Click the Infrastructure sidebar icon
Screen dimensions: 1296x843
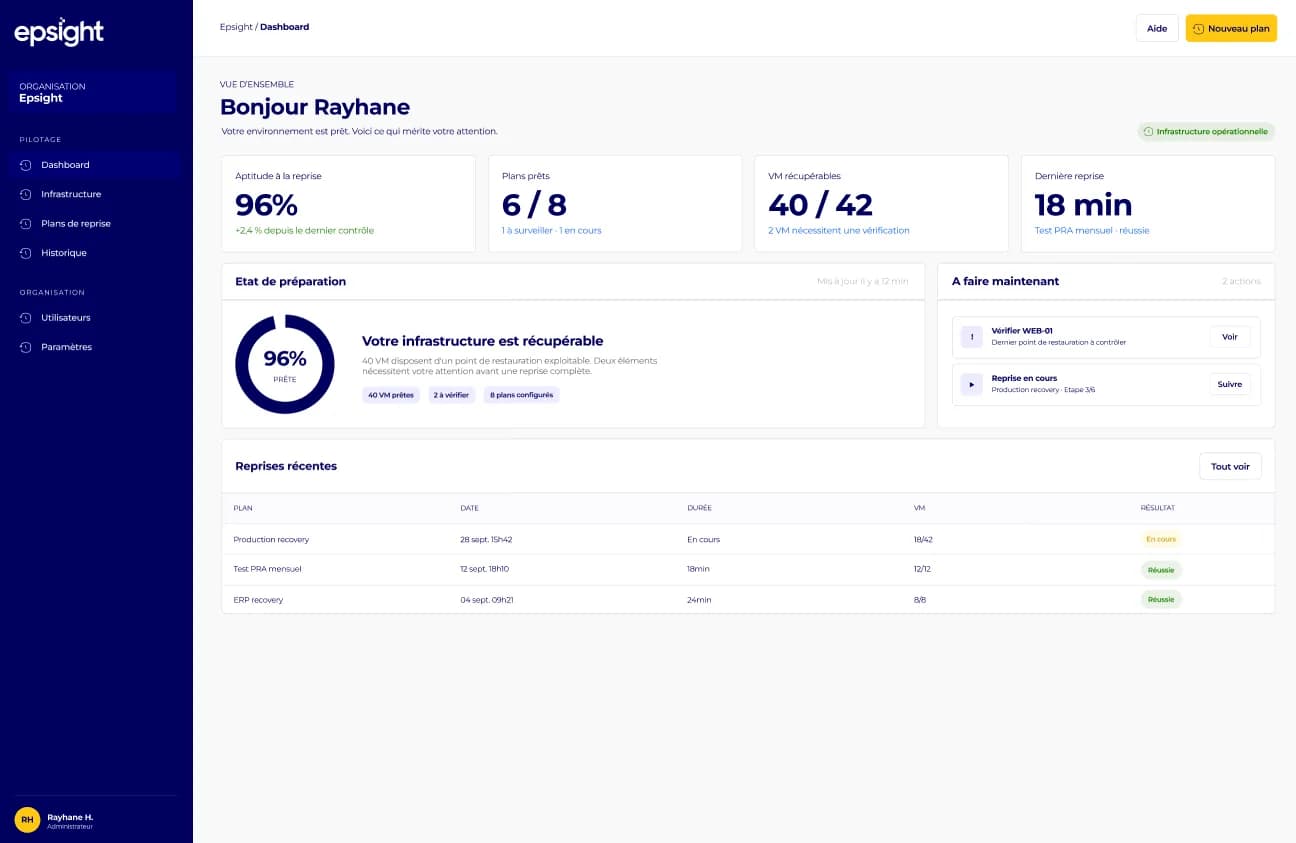(26, 194)
